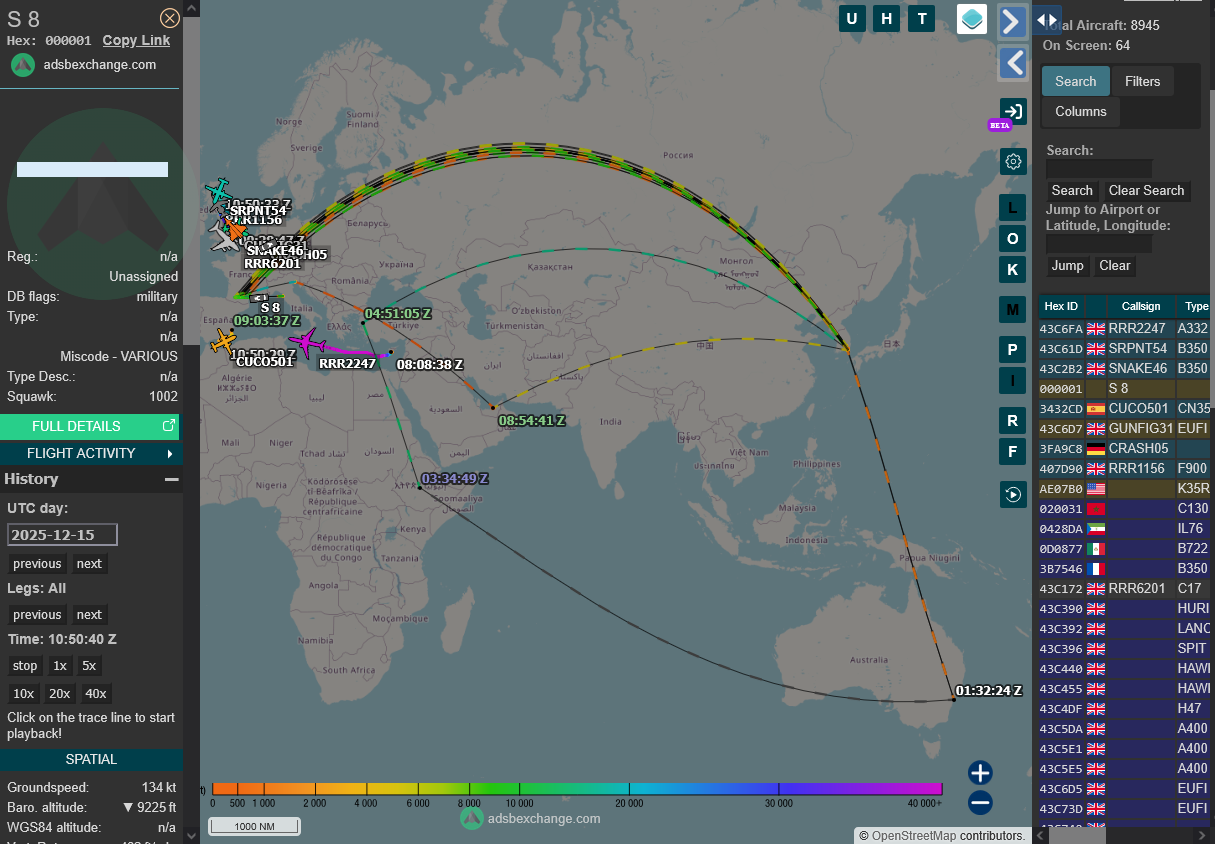
Task: Expand the FLIGHT ACTIVITY section
Action: pyautogui.click(x=91, y=454)
